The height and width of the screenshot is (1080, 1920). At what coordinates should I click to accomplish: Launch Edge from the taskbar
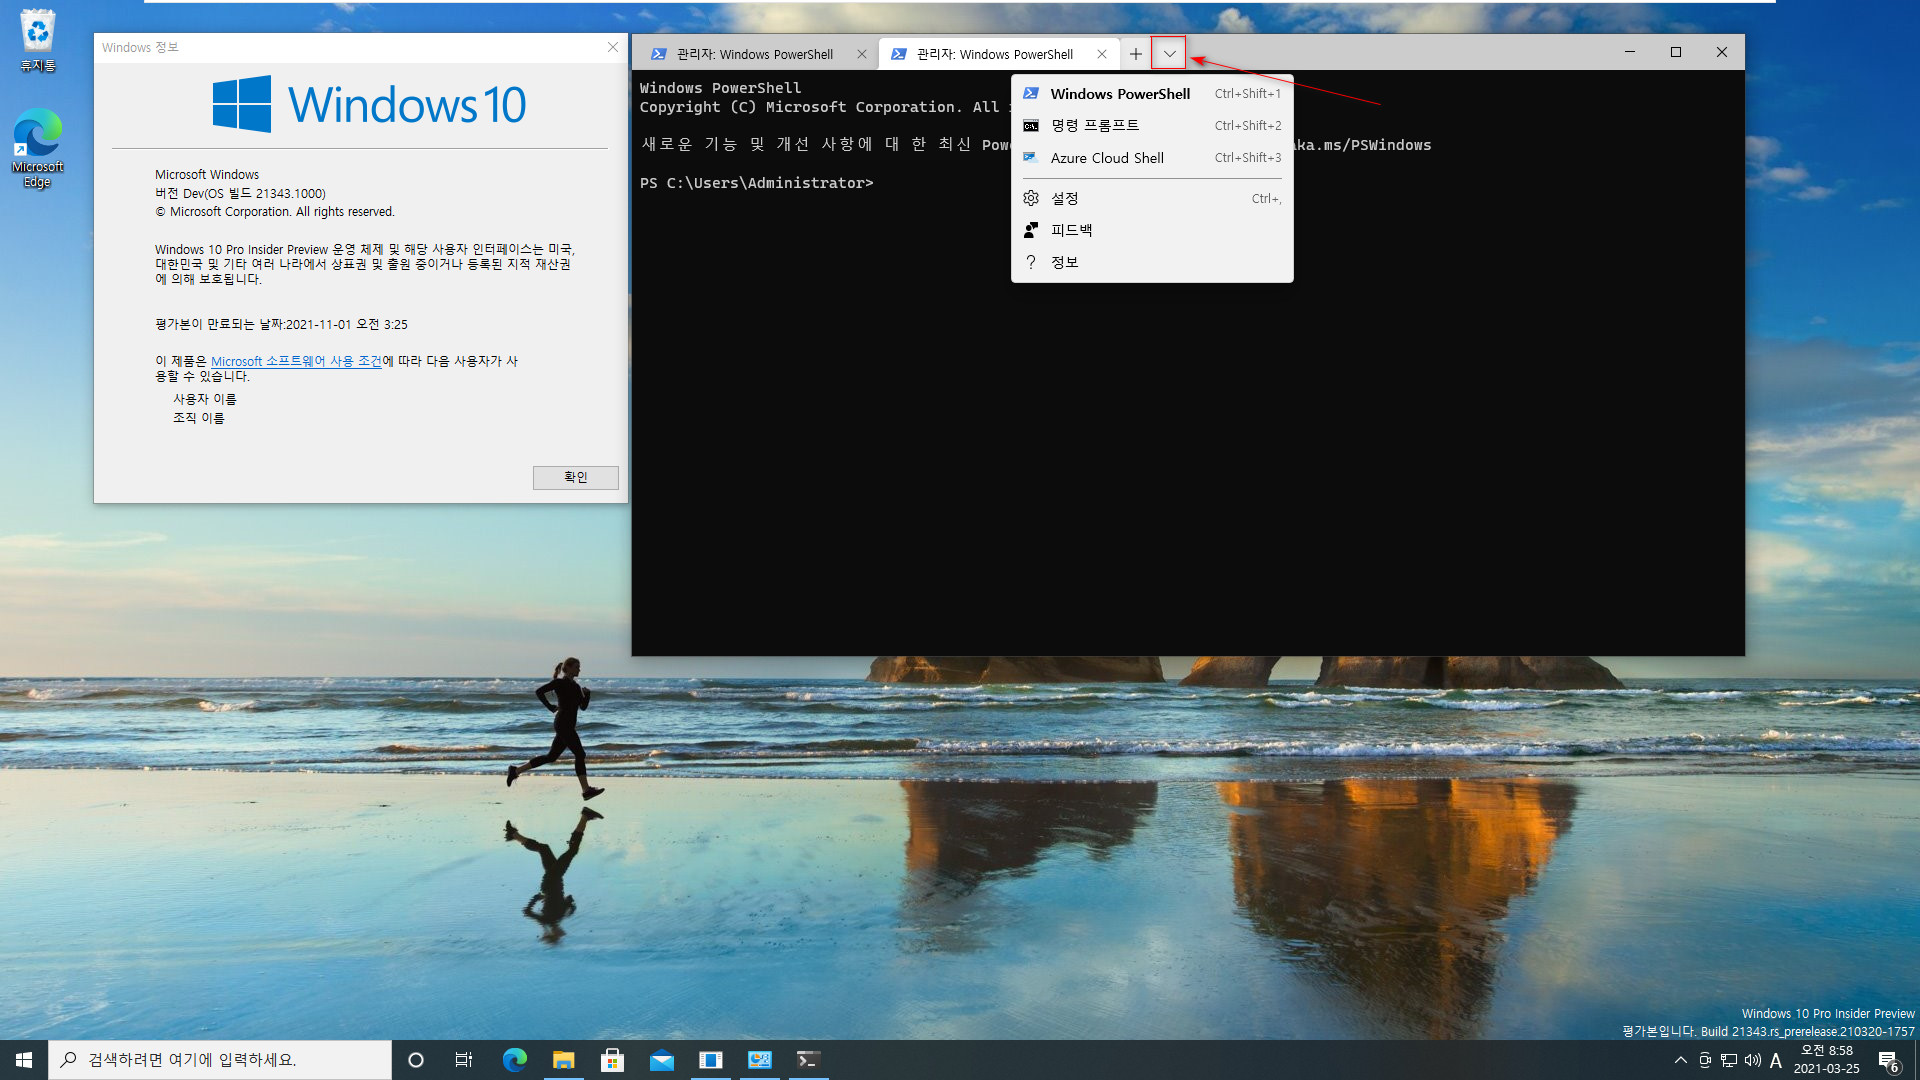point(515,1060)
